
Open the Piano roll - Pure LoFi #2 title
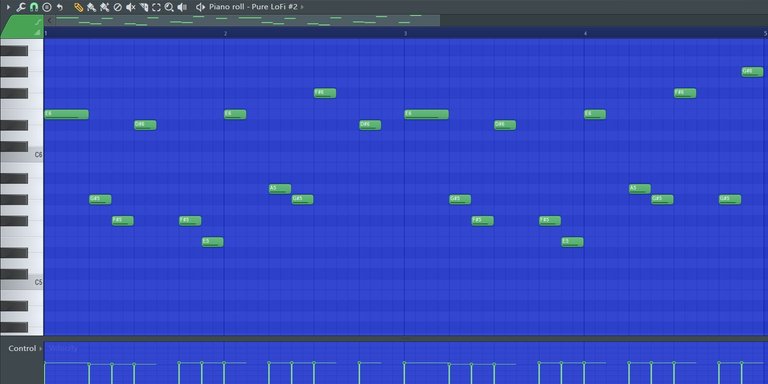pos(253,7)
